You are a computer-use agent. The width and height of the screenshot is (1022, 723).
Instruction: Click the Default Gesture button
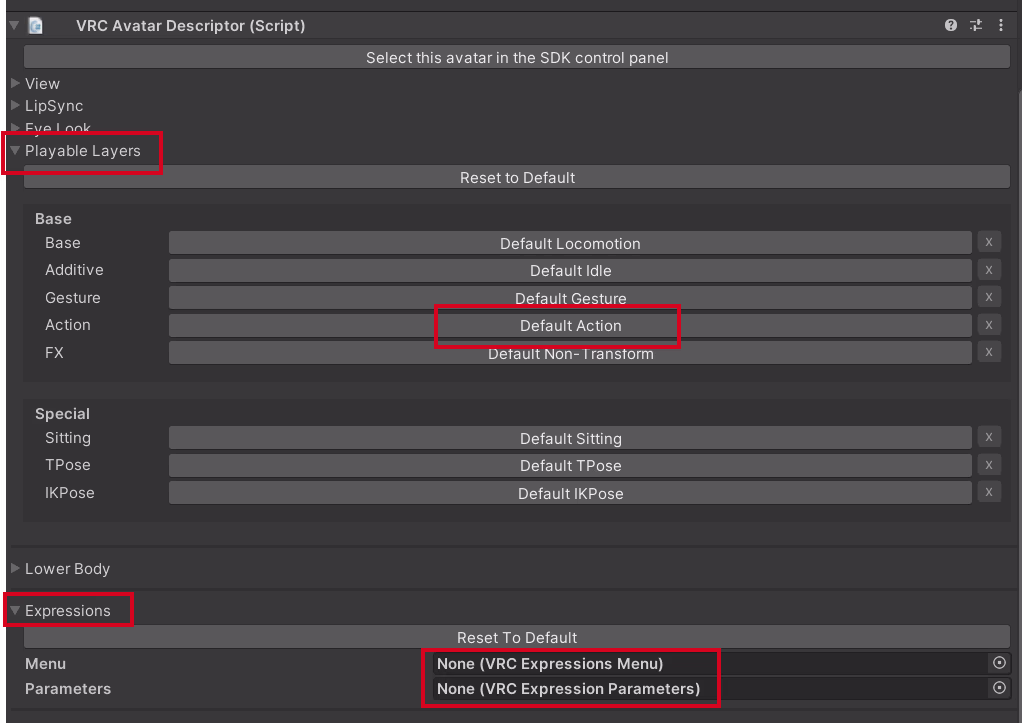570,298
